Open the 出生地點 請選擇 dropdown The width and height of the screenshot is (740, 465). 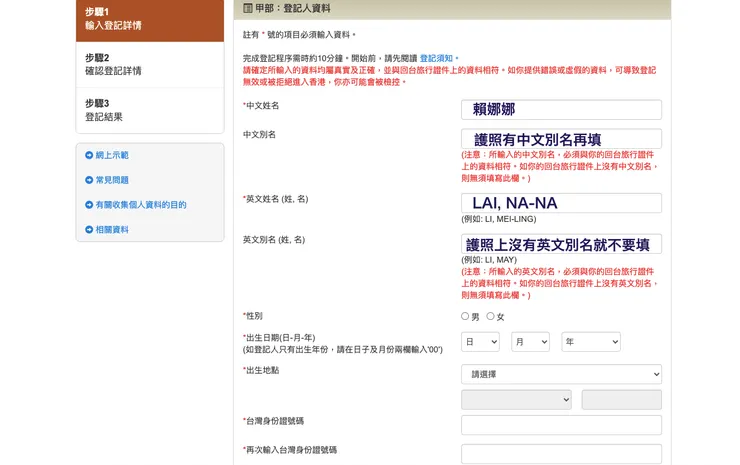click(561, 374)
